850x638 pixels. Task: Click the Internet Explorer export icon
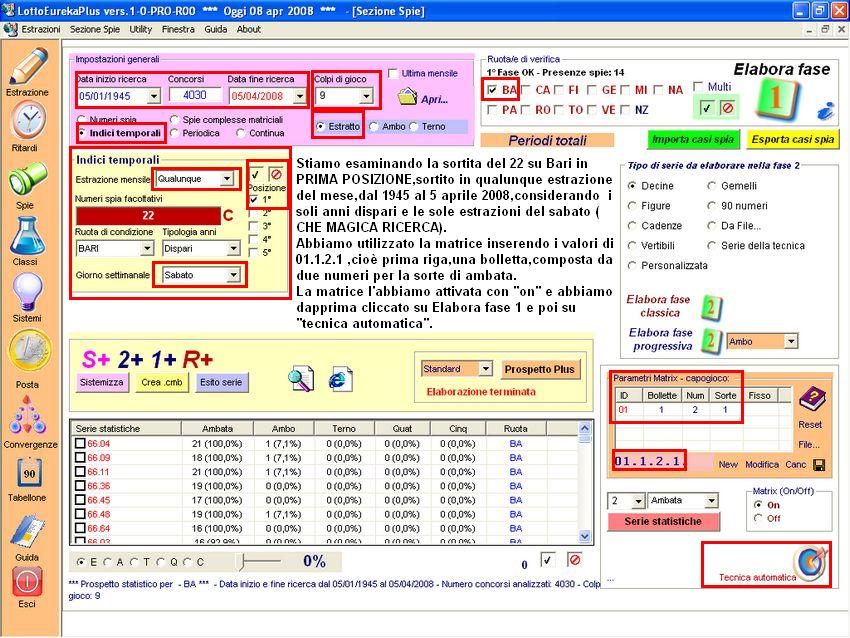pyautogui.click(x=340, y=379)
